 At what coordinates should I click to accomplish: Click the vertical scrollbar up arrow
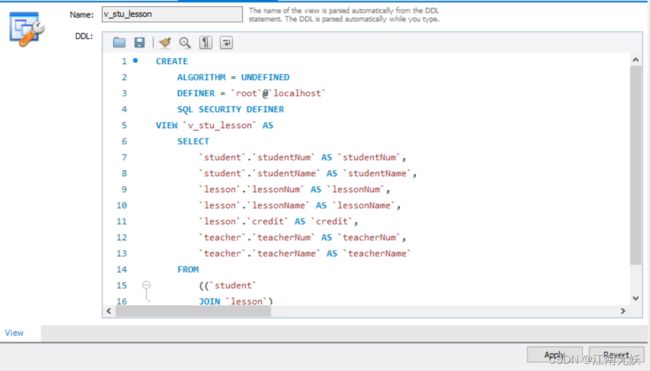(635, 60)
